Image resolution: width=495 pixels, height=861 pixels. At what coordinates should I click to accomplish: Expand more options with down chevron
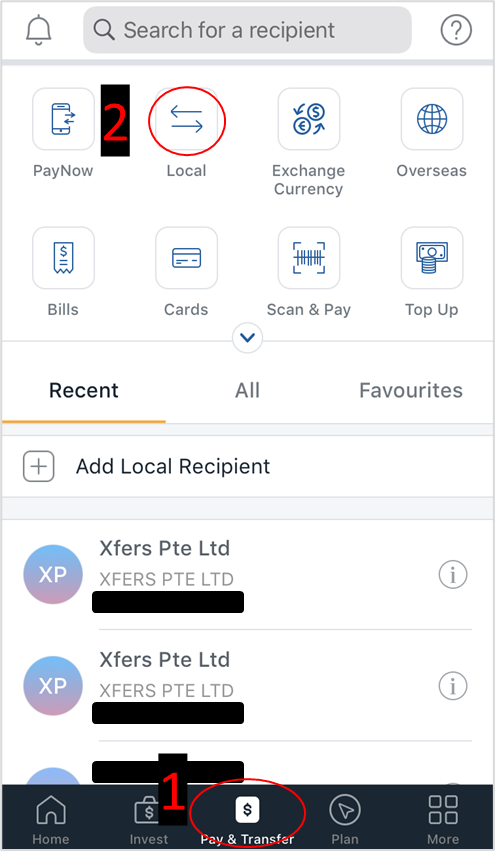(x=247, y=338)
